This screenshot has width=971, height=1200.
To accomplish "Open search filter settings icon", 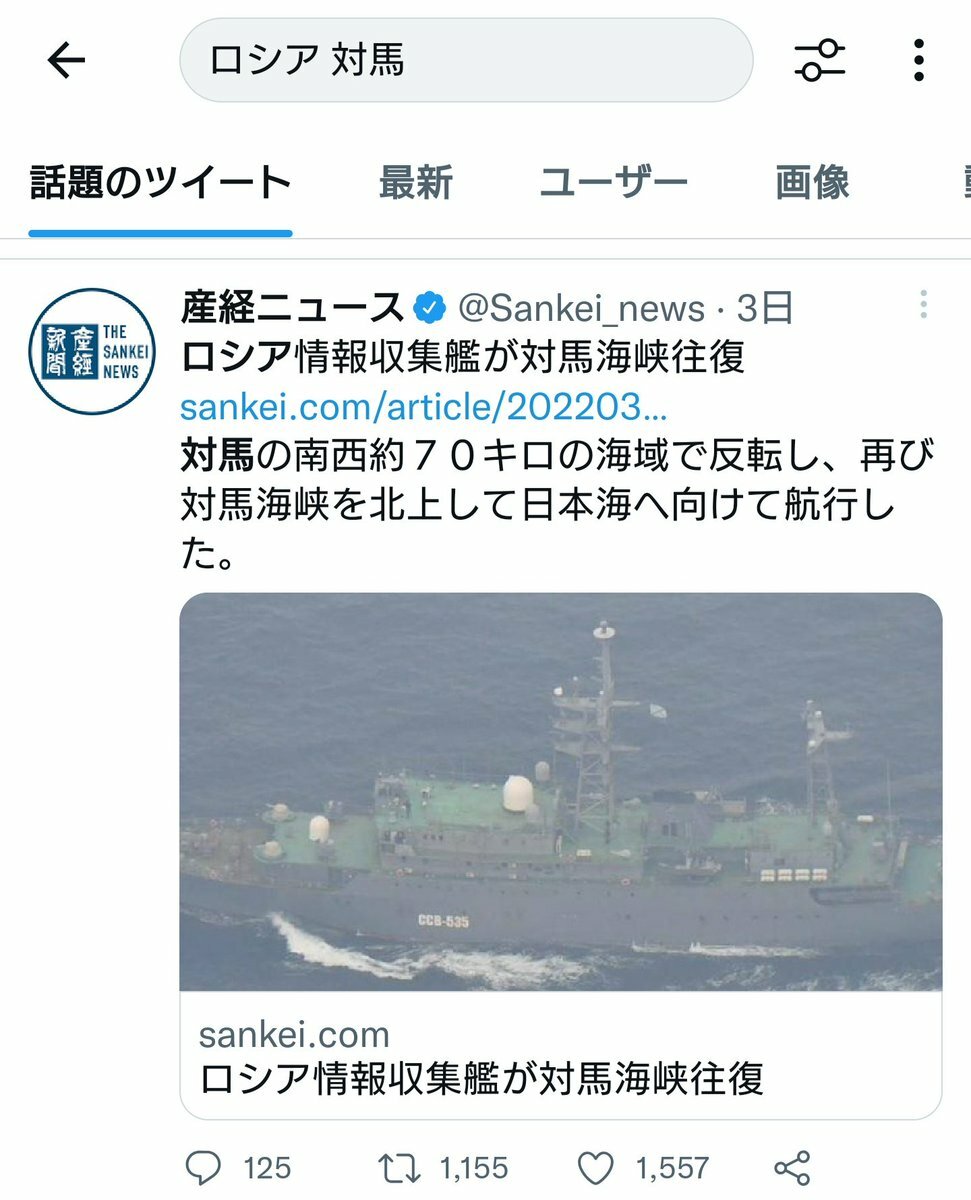I will pos(820,61).
